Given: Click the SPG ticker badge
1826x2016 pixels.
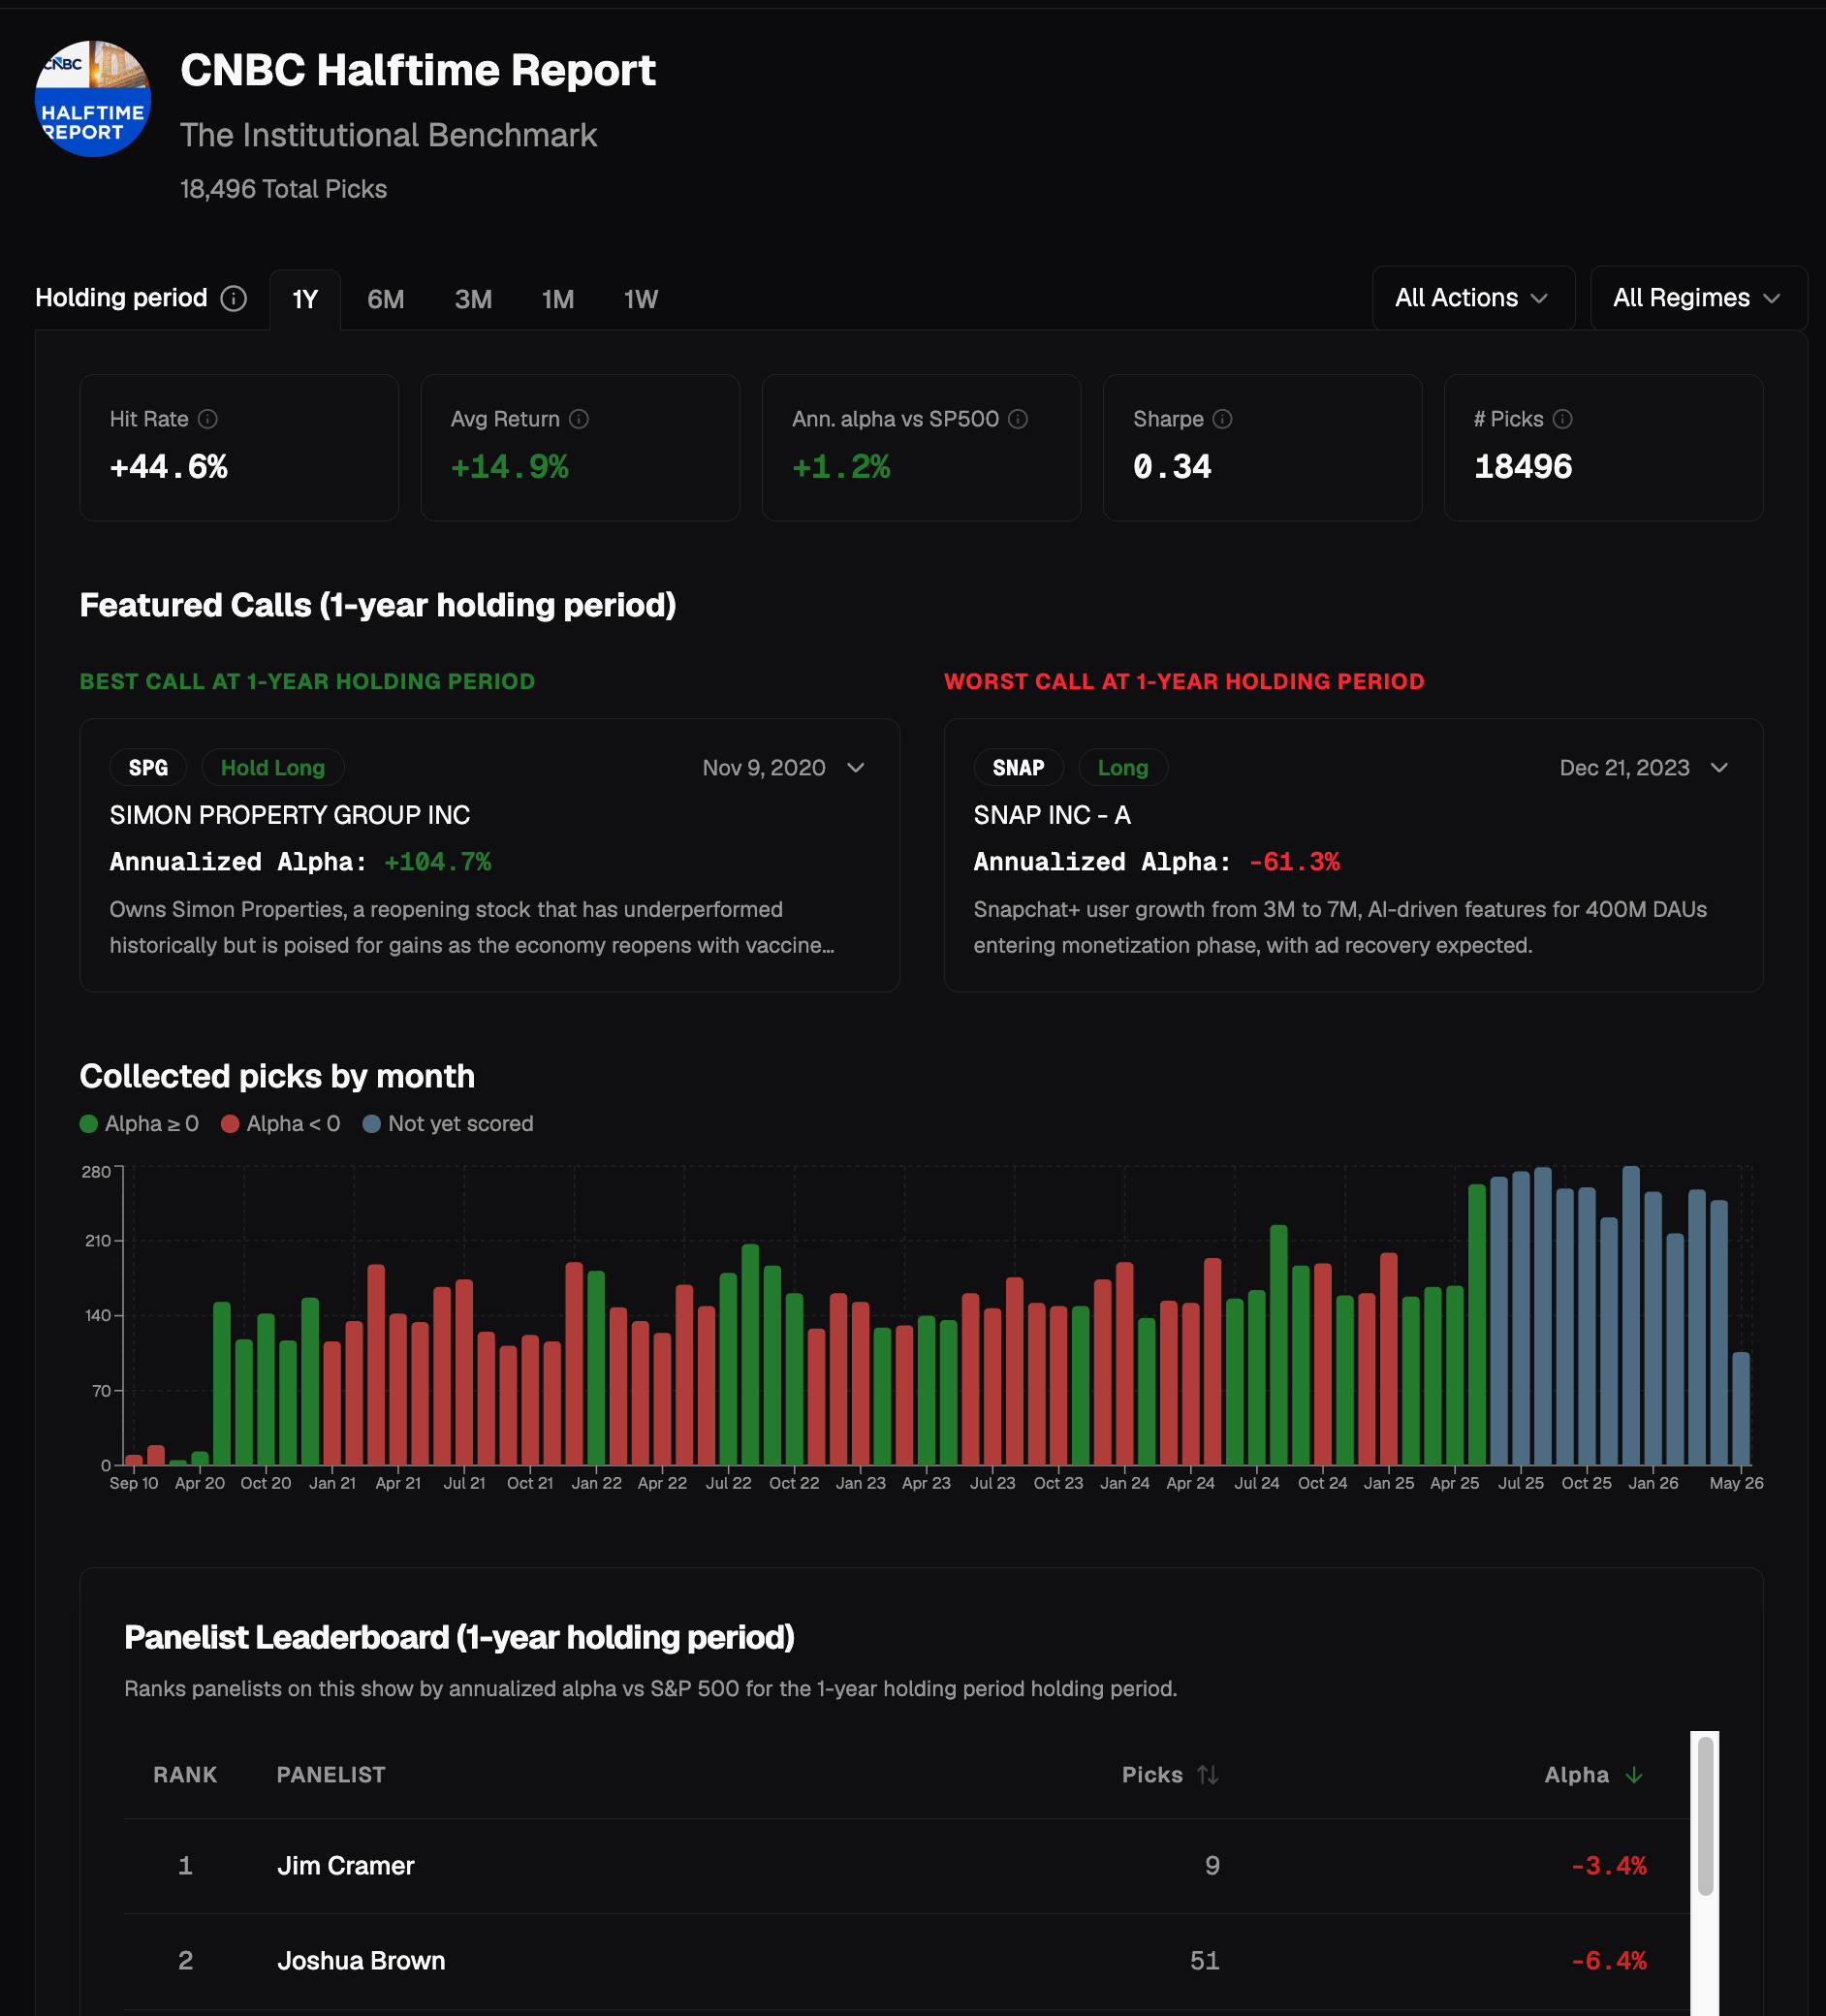Looking at the screenshot, I should [148, 768].
